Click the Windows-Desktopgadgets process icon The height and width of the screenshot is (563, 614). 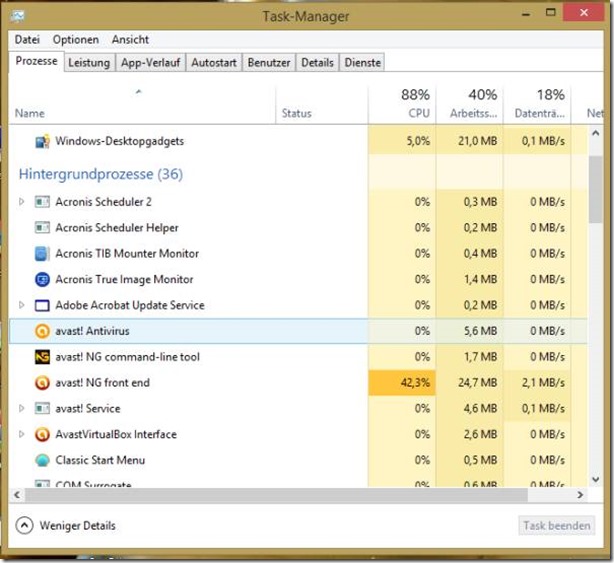coord(42,141)
